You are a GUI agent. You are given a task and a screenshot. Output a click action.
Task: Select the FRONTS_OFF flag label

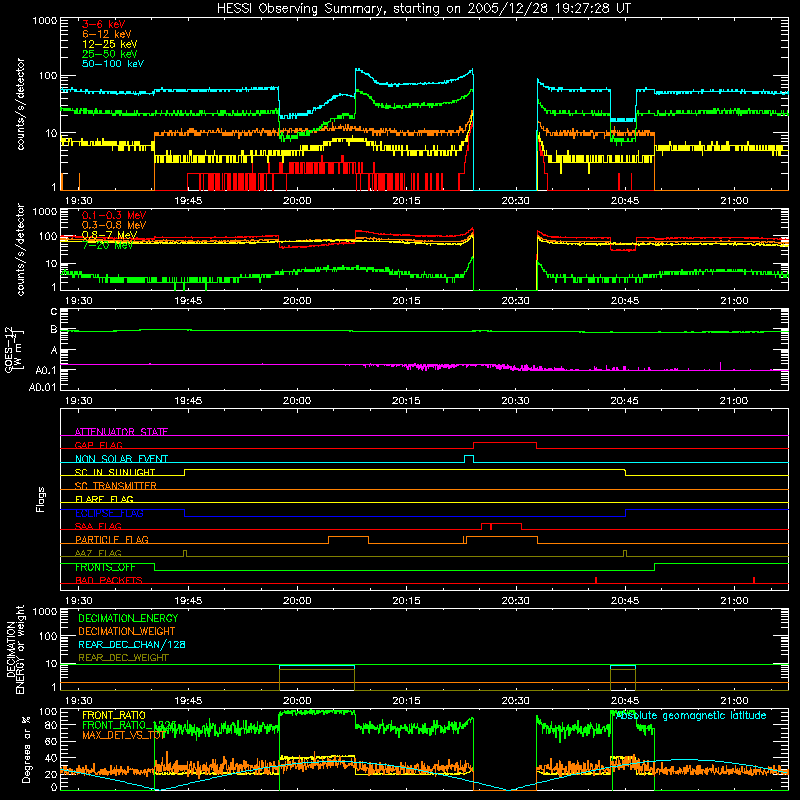coord(105,567)
